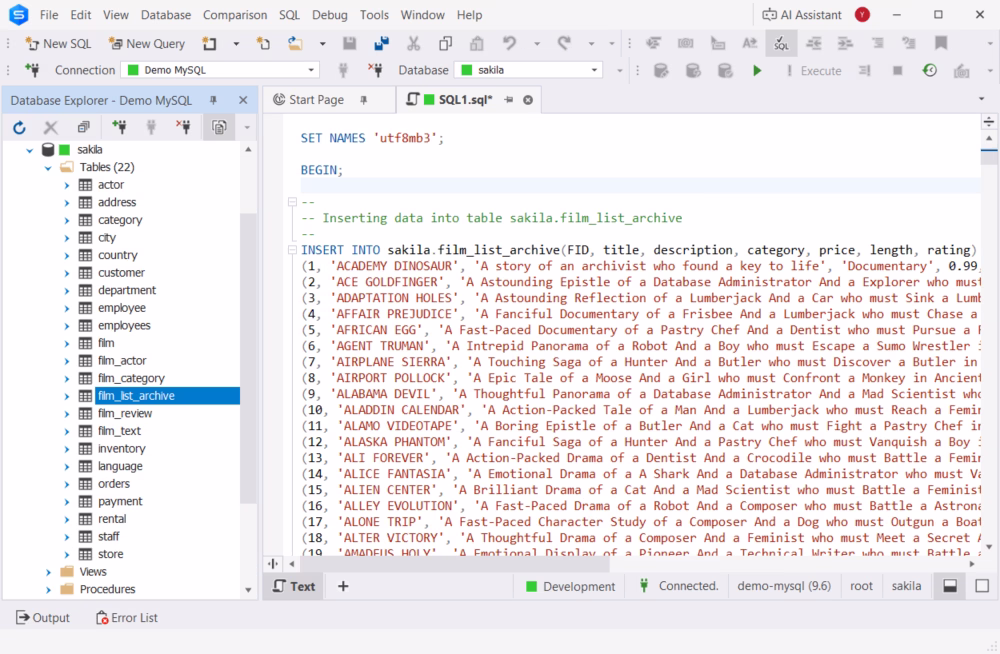
Task: Expand the Views folder
Action: tap(48, 572)
